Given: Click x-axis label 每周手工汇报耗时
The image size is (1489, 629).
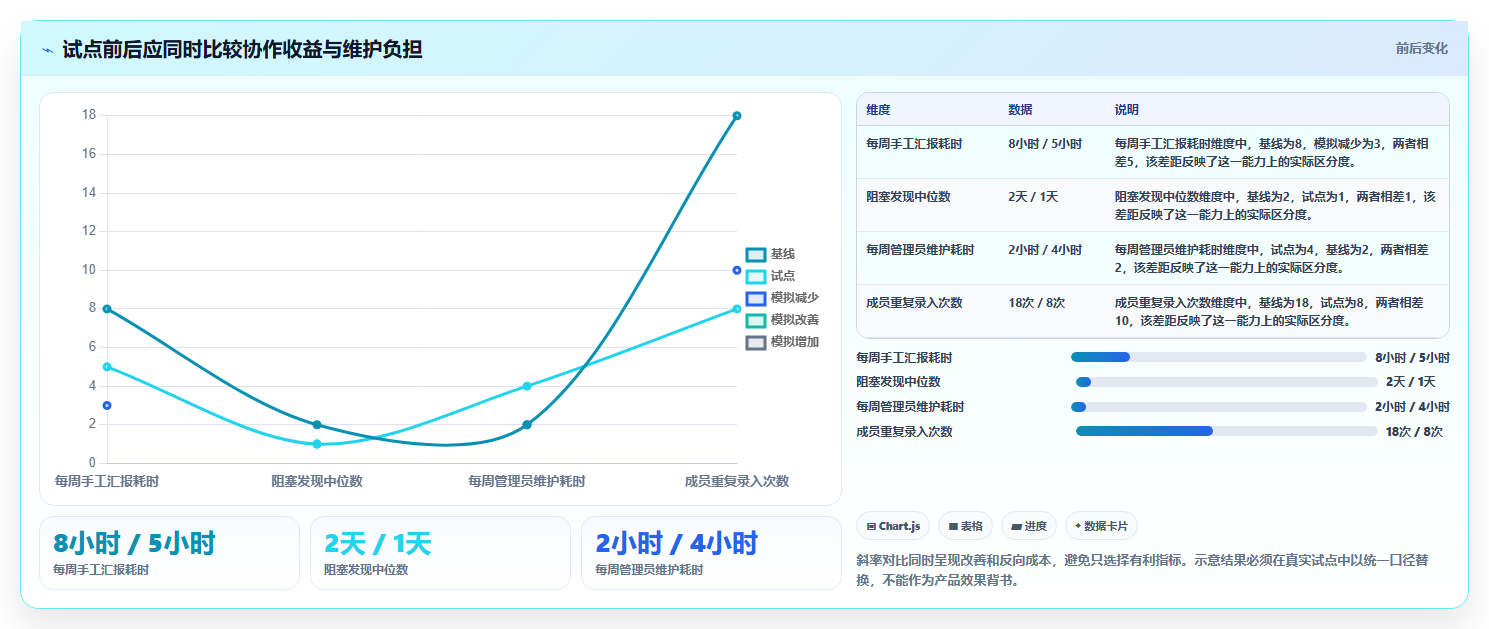Looking at the screenshot, I should point(107,481).
